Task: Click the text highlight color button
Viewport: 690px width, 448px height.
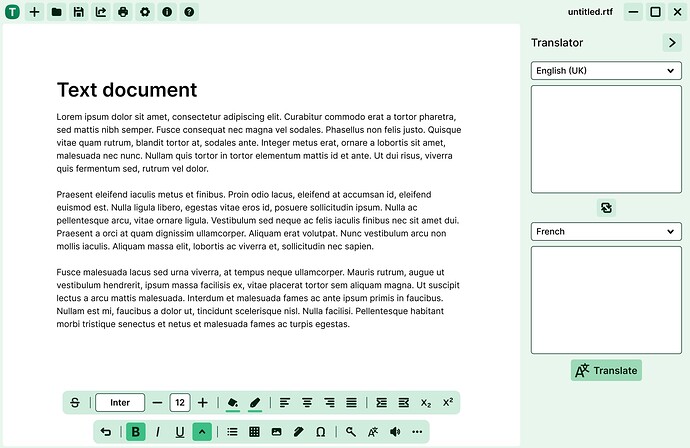Action: pos(255,403)
